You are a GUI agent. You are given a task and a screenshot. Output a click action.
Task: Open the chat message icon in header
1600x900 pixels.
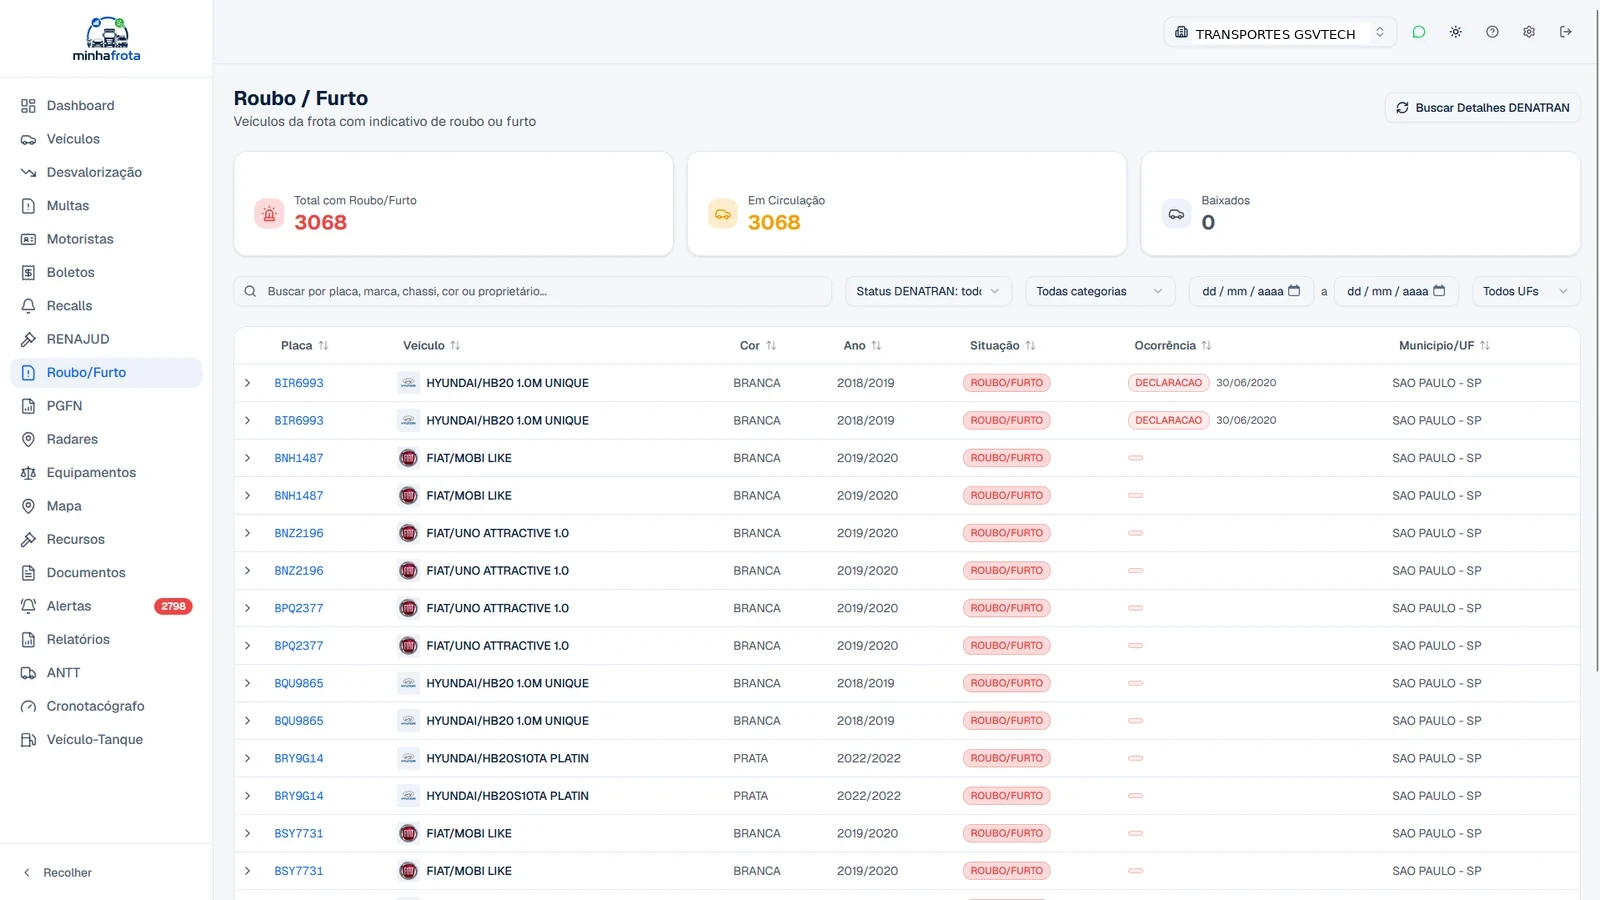point(1418,32)
